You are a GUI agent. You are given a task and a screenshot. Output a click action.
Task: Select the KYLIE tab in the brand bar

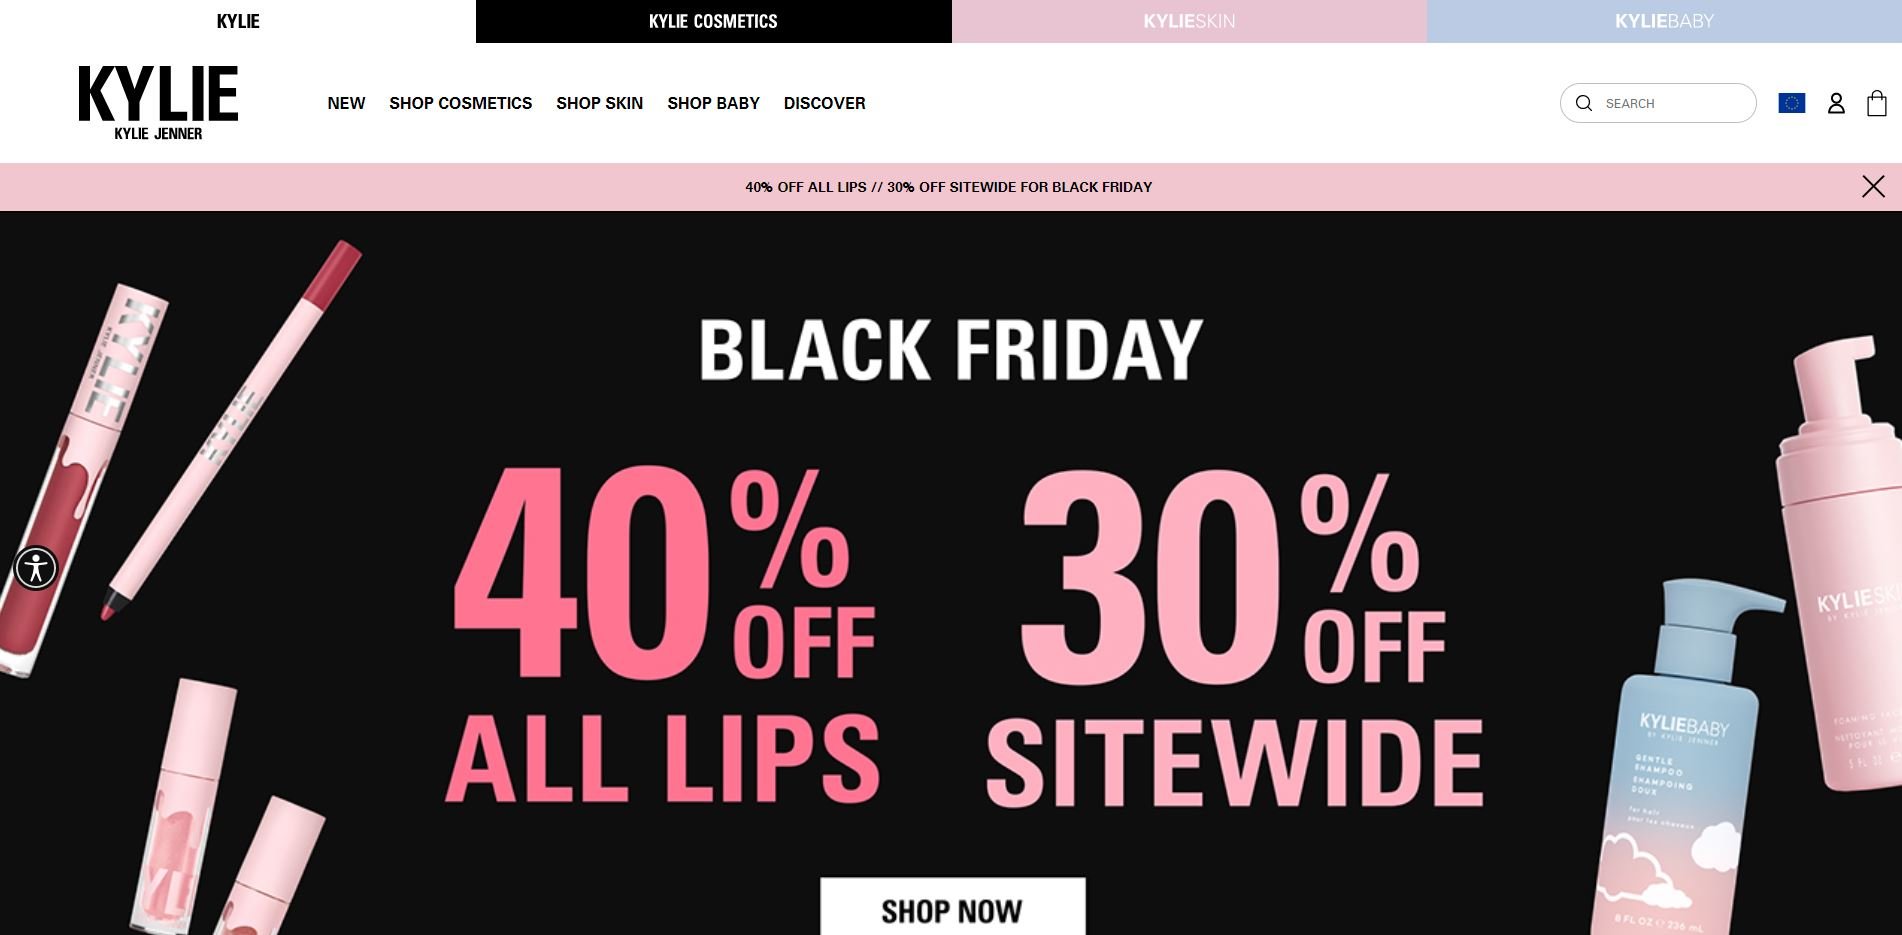pos(237,21)
